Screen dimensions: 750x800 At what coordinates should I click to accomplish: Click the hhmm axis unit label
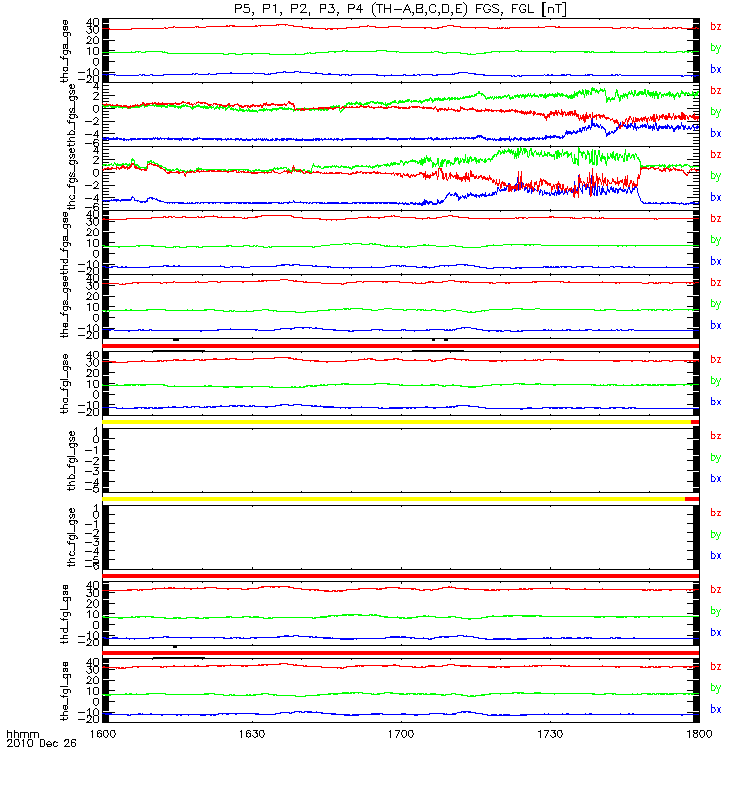tap(22, 734)
